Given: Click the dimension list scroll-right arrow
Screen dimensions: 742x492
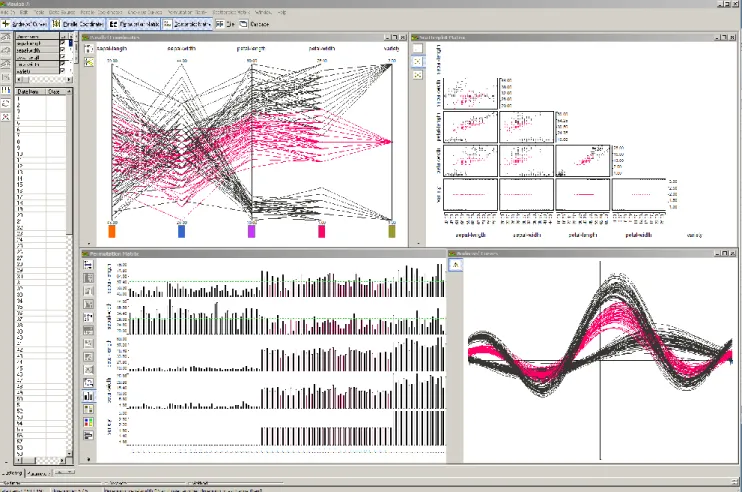Looking at the screenshot, I should pos(69,79).
